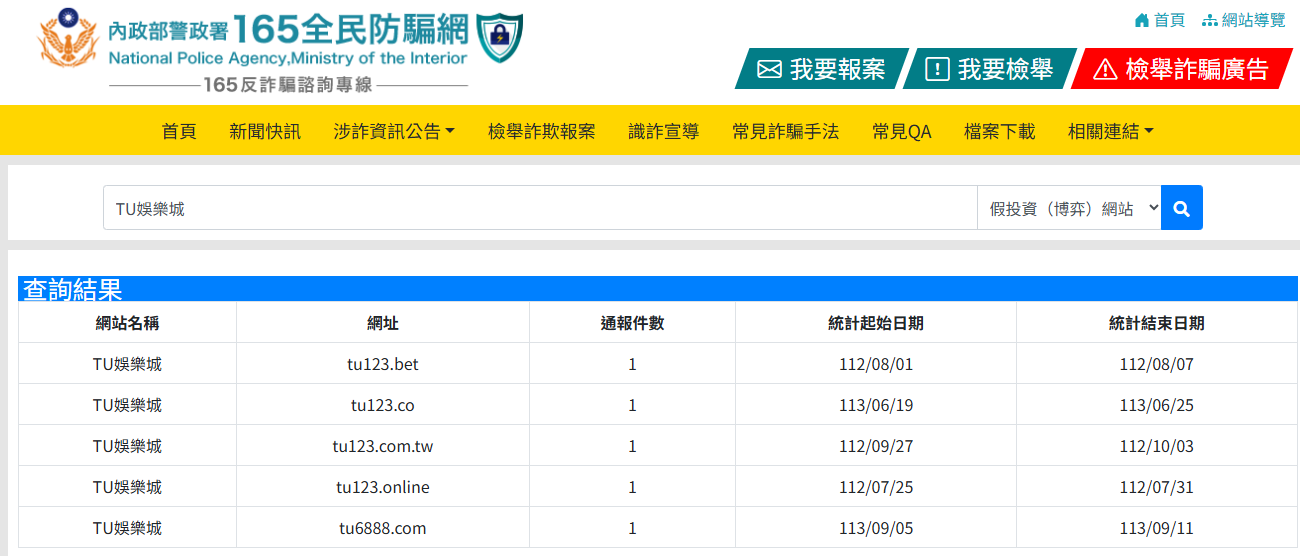The height and width of the screenshot is (556, 1300).
Task: Click TU娛樂城 name in the tu6888.com row
Action: pos(127,528)
